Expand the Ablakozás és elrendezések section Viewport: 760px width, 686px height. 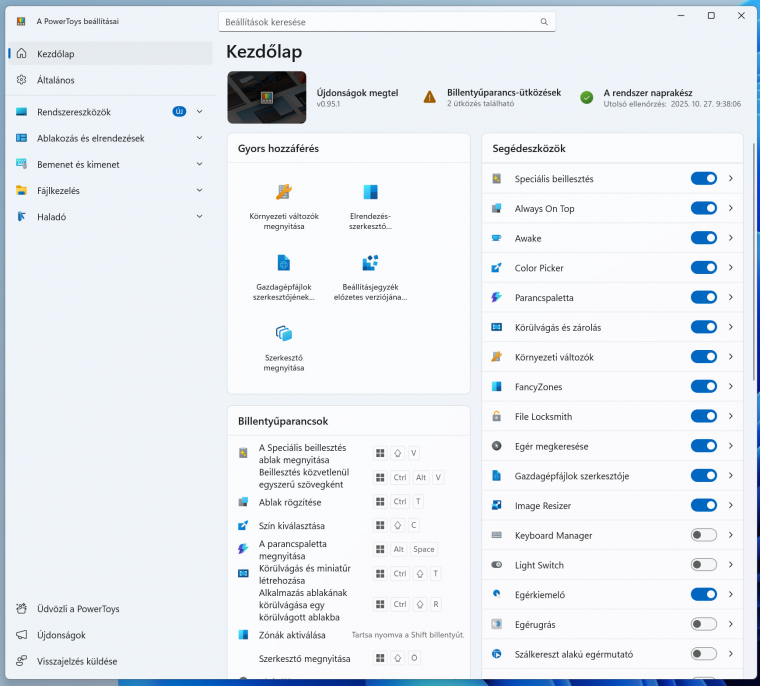click(199, 138)
